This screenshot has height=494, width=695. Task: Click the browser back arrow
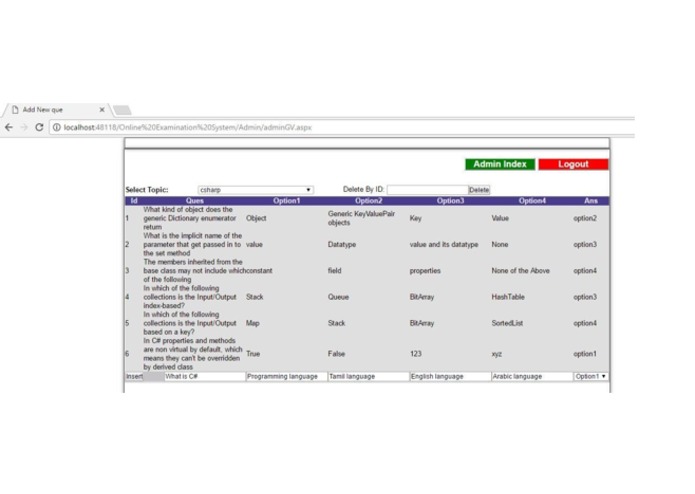(9, 128)
